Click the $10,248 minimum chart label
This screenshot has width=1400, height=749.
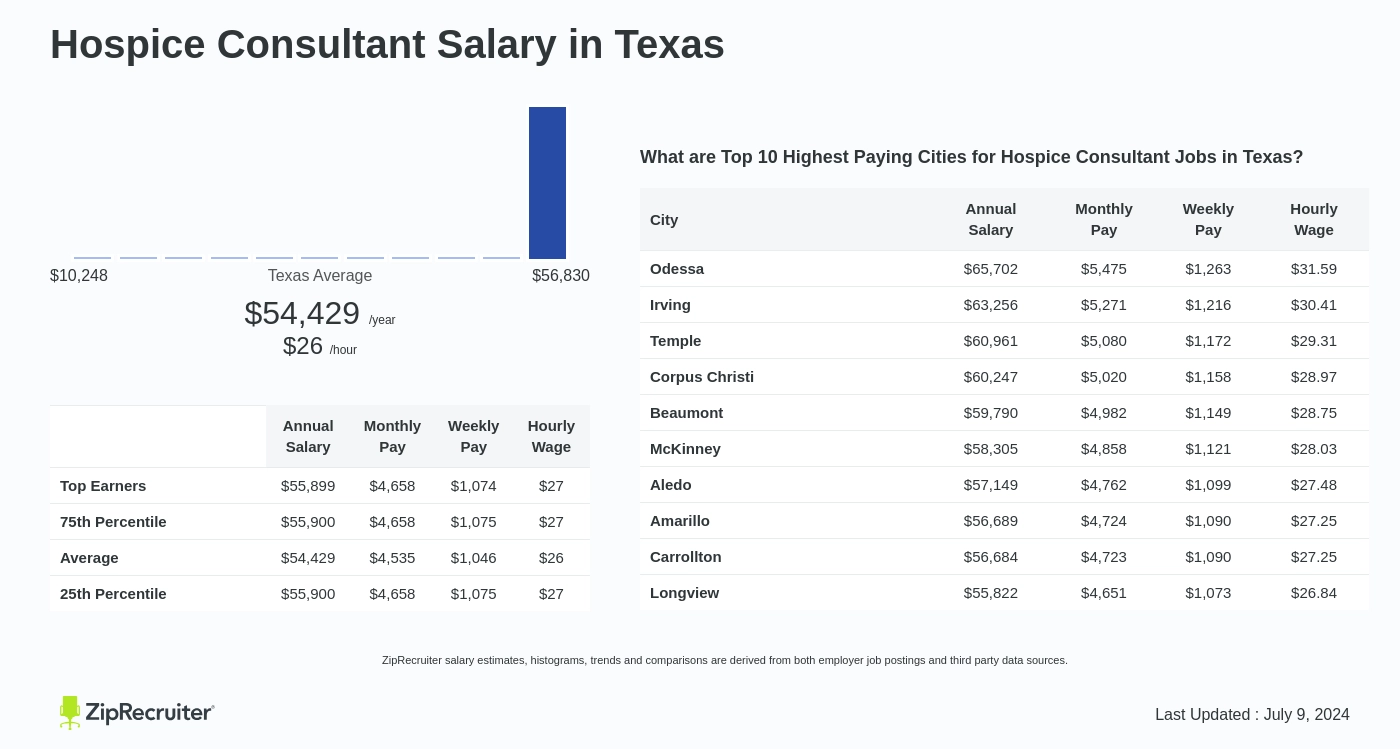pyautogui.click(x=79, y=275)
